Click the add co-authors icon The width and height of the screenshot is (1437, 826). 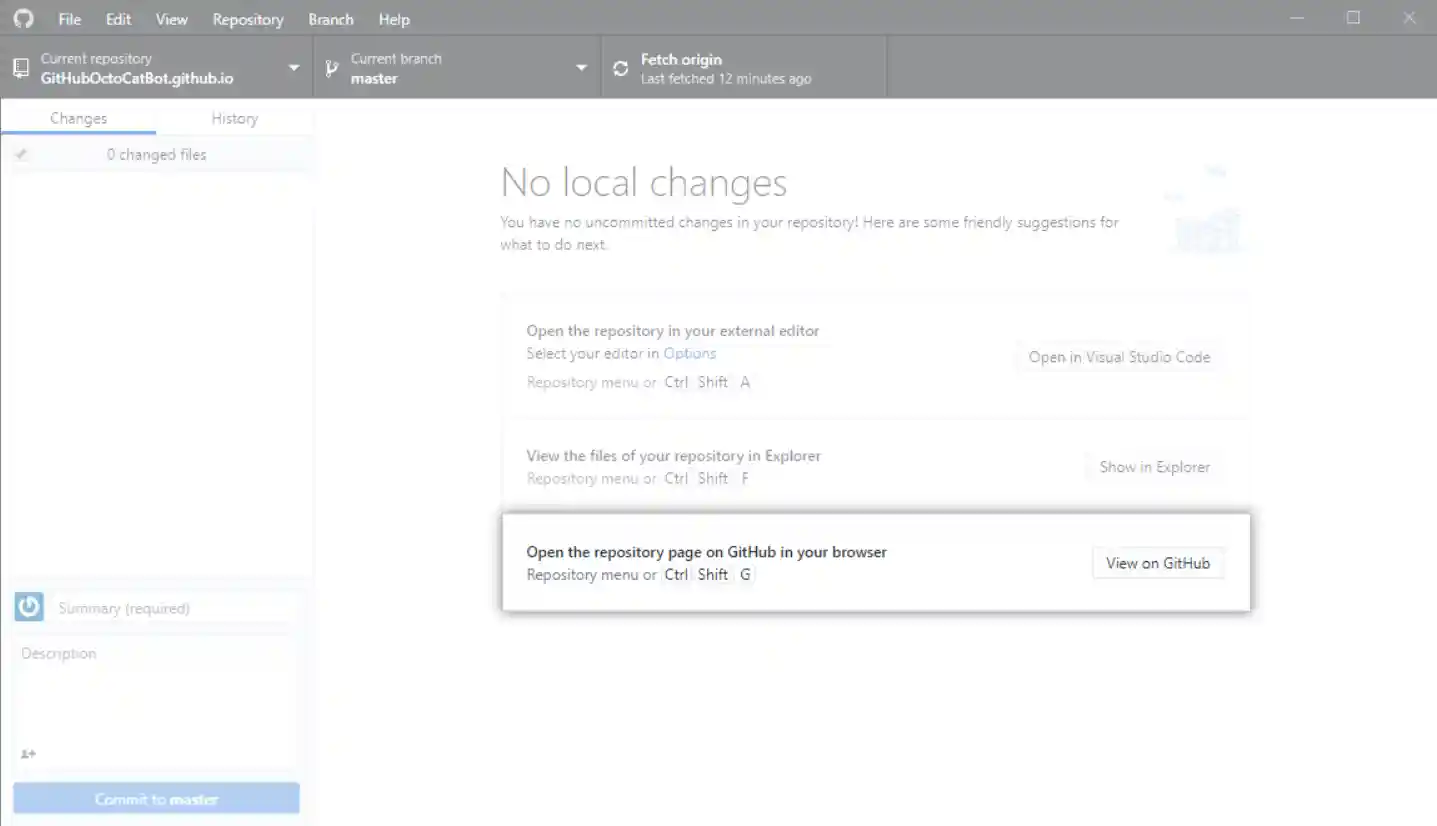pos(28,754)
